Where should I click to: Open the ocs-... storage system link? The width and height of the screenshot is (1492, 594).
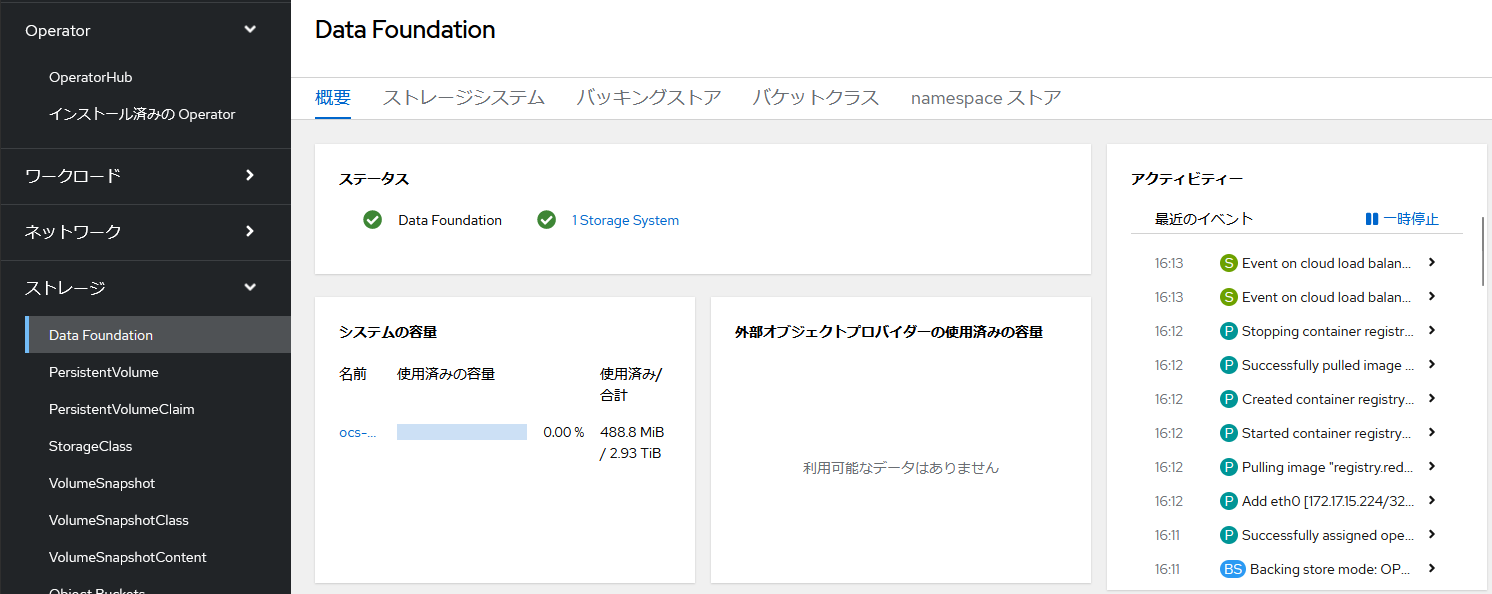[x=358, y=432]
